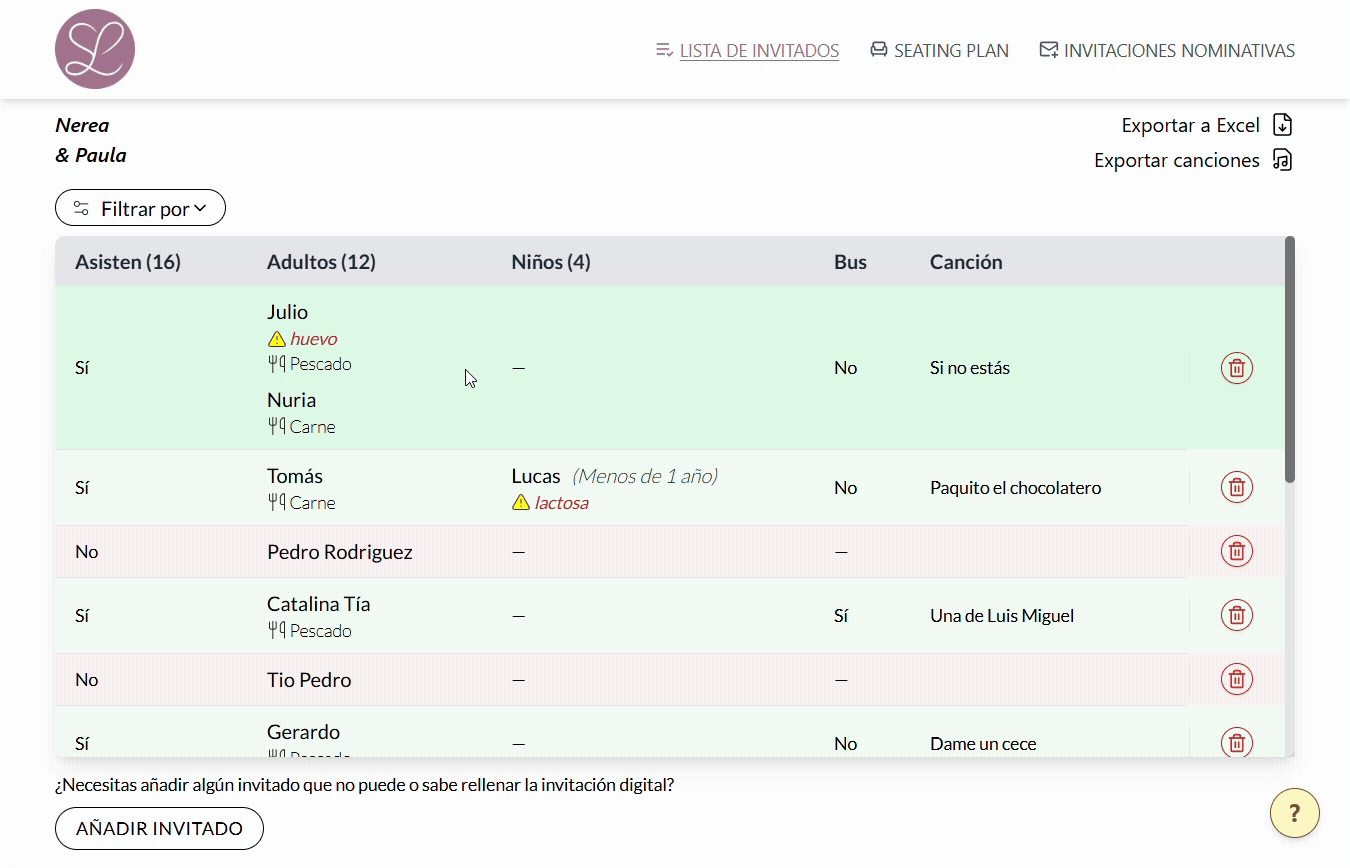Click trash icon next to Tio Pedro
Viewport: 1350px width, 868px height.
click(1236, 679)
